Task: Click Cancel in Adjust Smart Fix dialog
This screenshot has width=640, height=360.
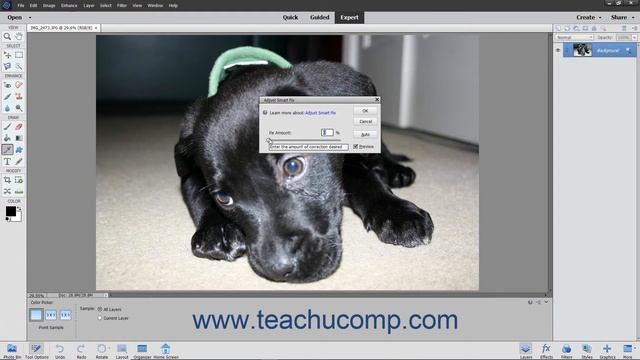Action: click(365, 122)
